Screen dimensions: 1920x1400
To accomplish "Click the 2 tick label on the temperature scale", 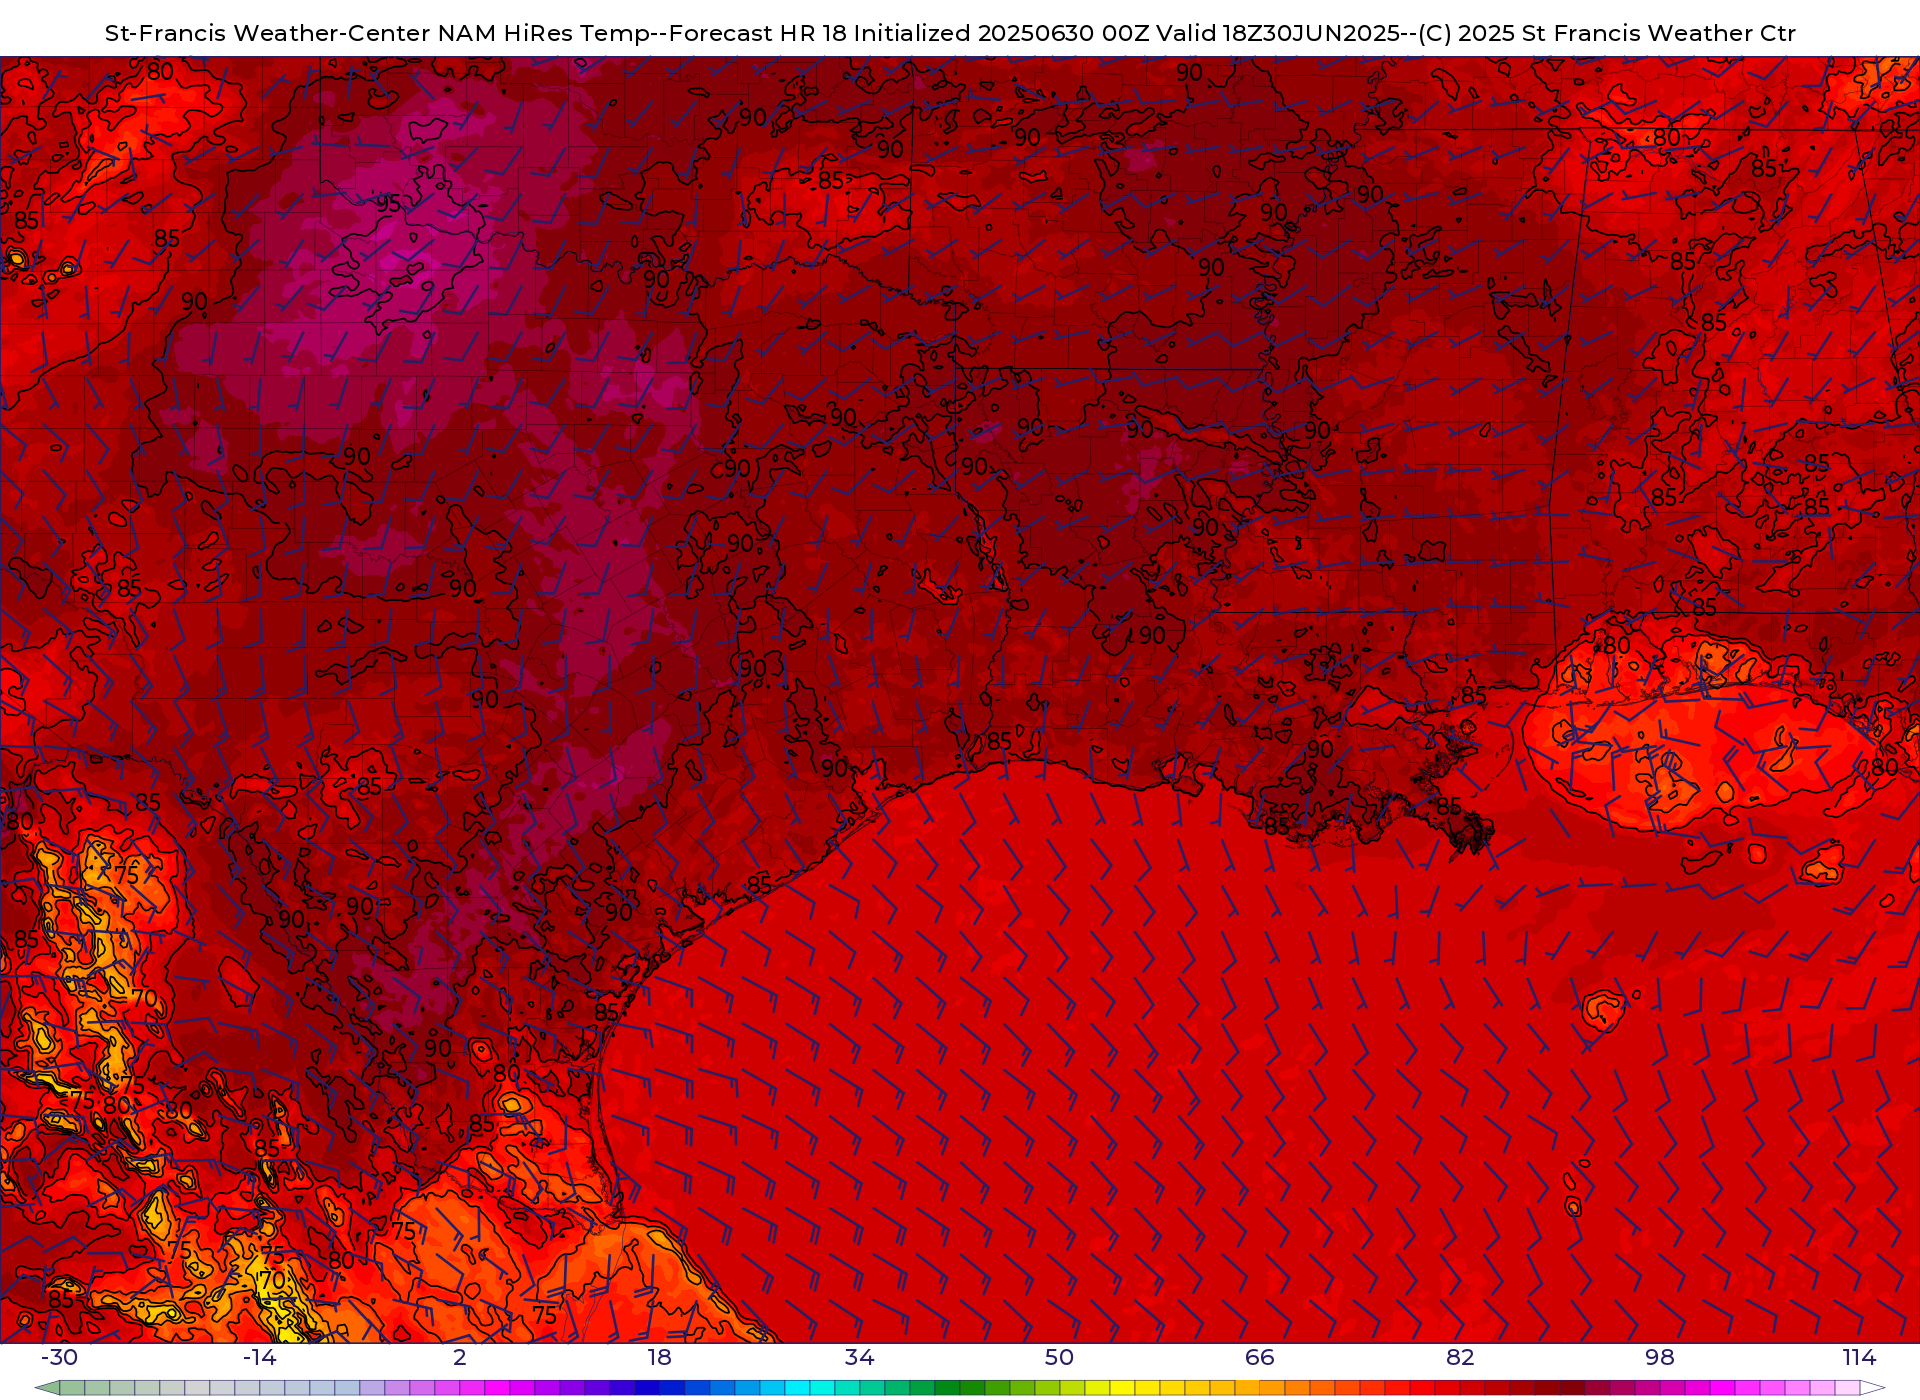I will pyautogui.click(x=460, y=1357).
